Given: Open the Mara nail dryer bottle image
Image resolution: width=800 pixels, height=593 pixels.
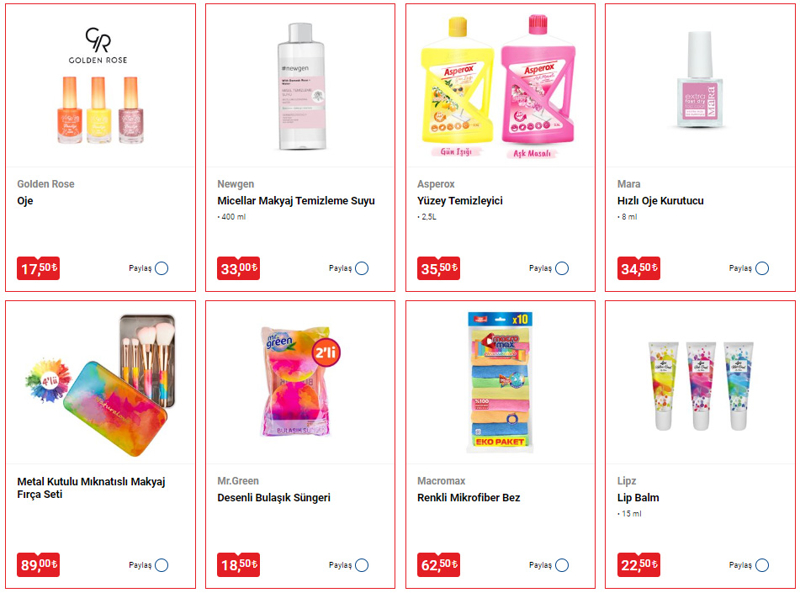Looking at the screenshot, I should tap(699, 79).
